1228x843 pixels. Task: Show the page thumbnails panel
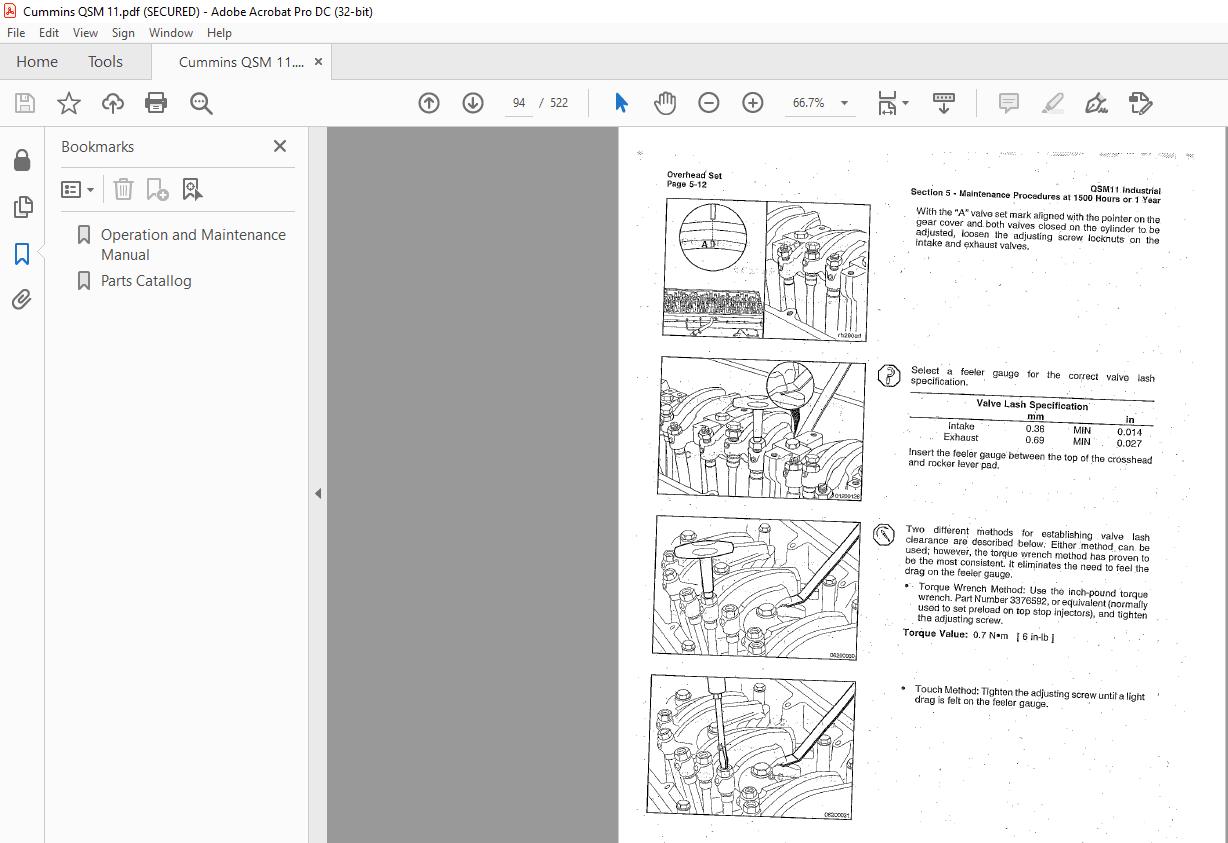click(22, 206)
